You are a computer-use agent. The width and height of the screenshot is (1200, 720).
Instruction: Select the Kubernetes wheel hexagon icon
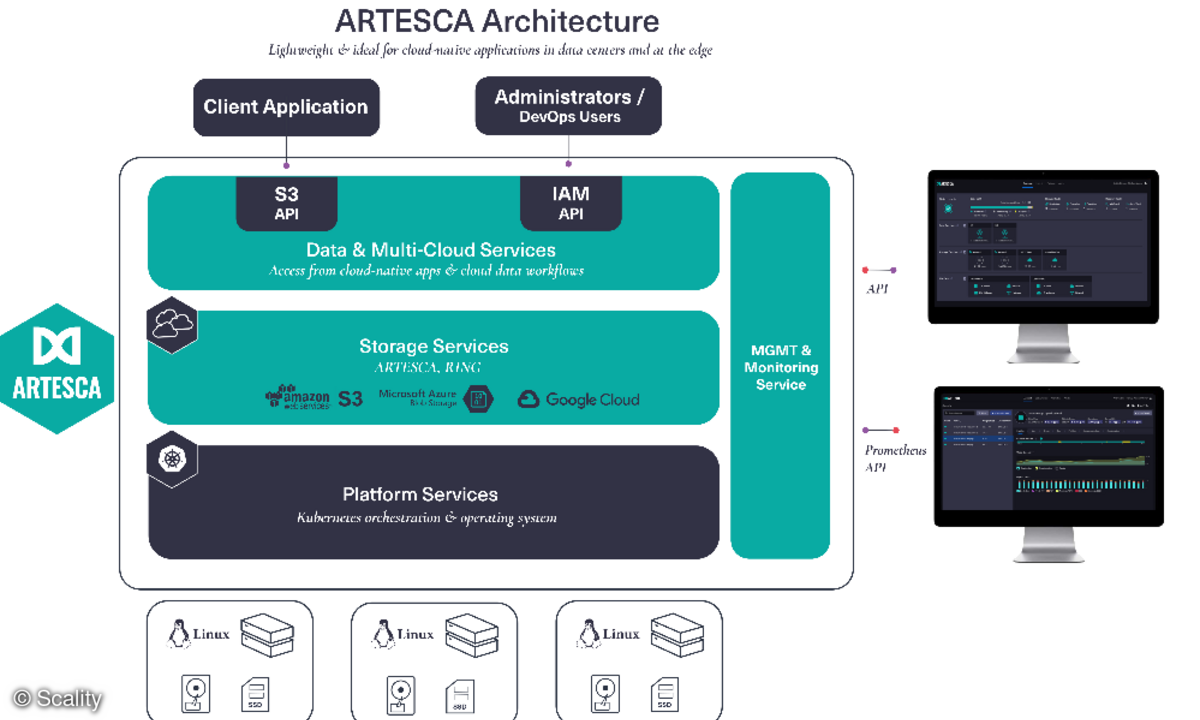172,460
